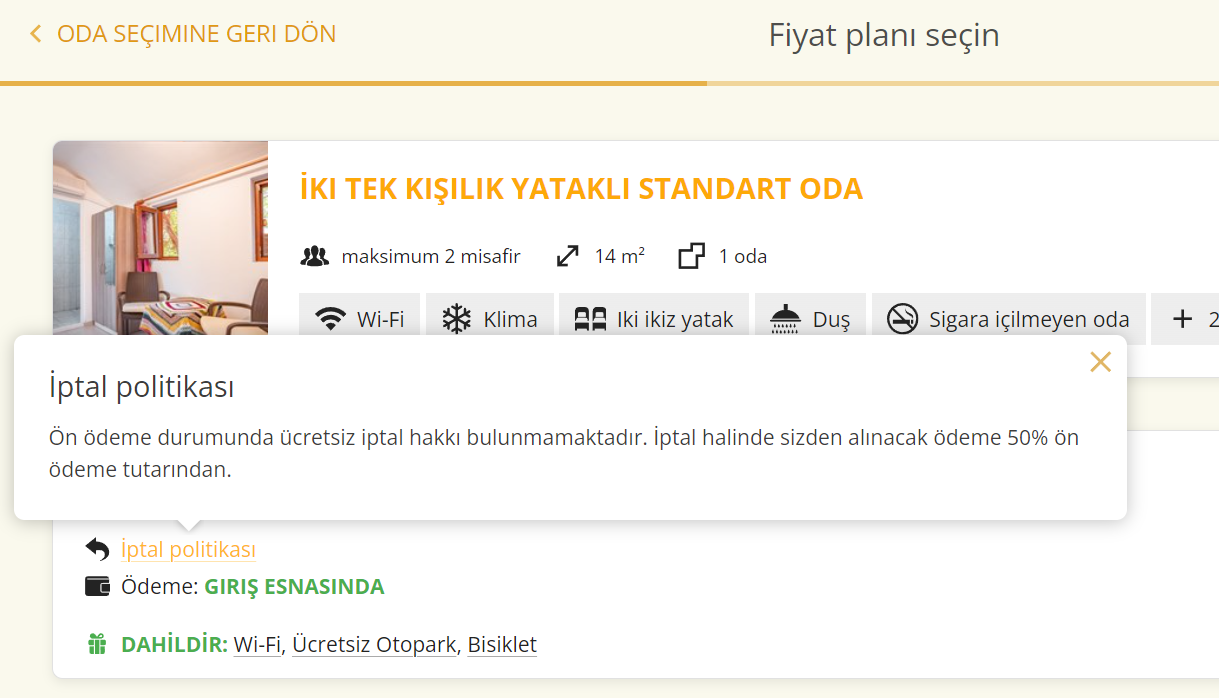Click the 1 oda text

(743, 256)
